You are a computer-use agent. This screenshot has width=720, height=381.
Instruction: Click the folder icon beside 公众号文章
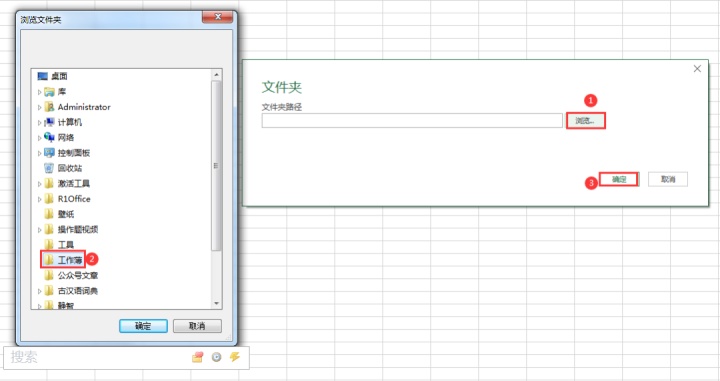pos(49,275)
